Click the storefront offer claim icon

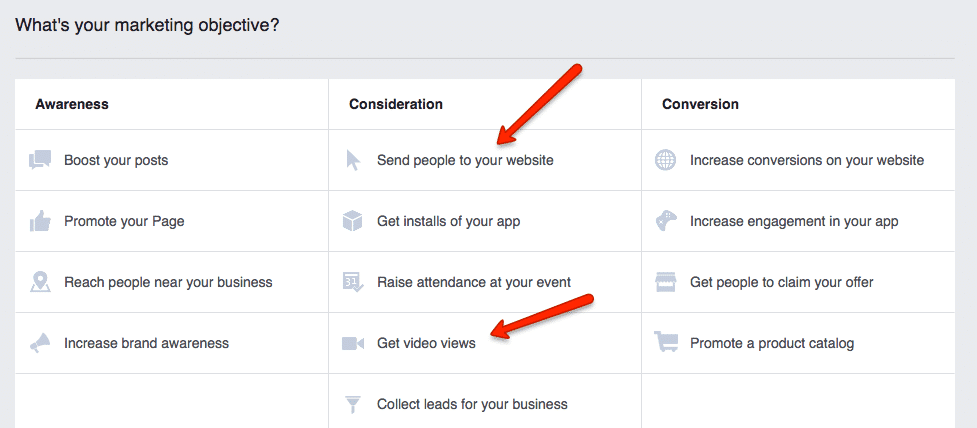665,282
